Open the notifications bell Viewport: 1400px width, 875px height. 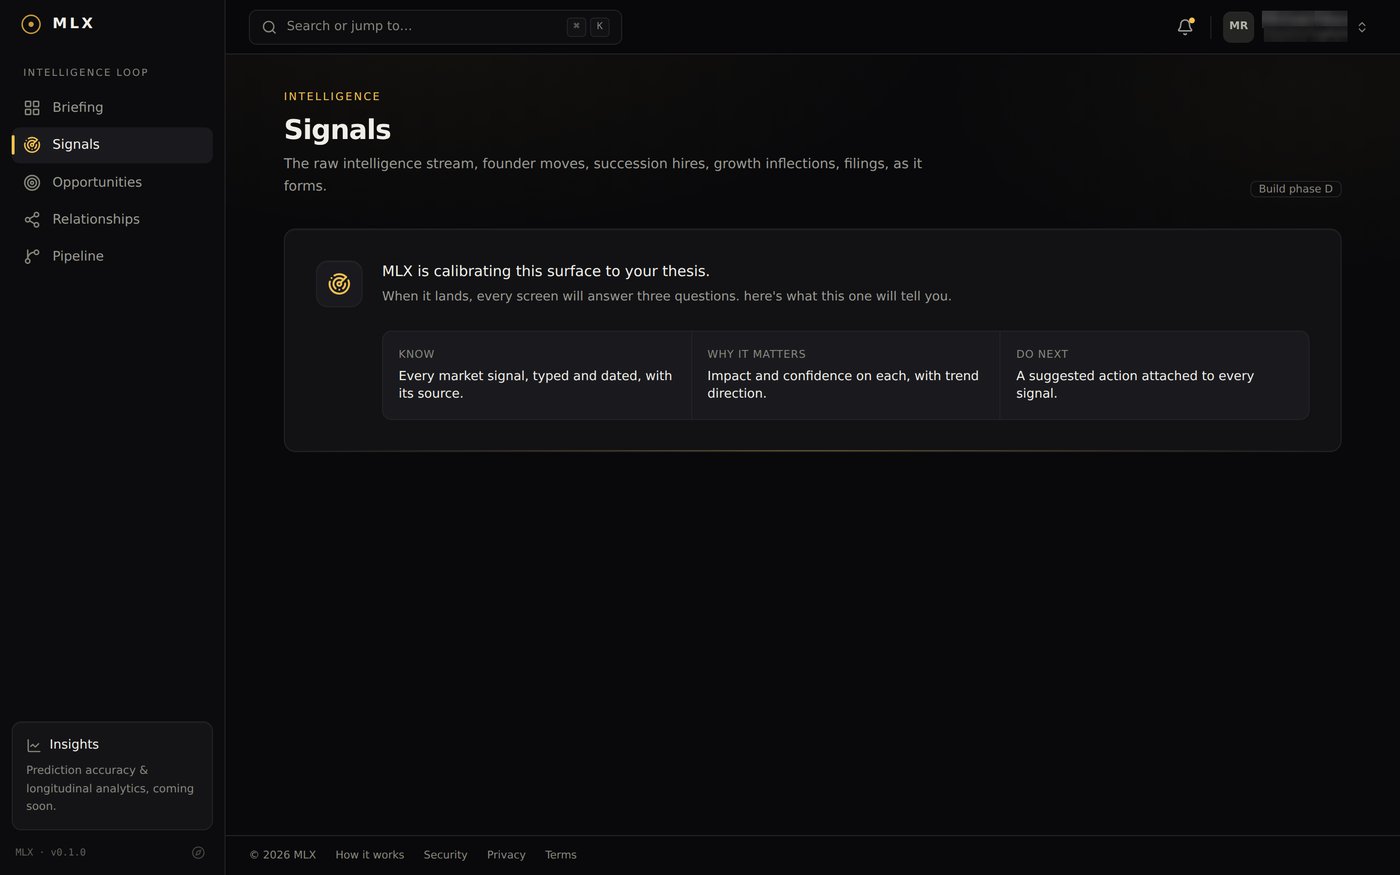tap(1185, 27)
